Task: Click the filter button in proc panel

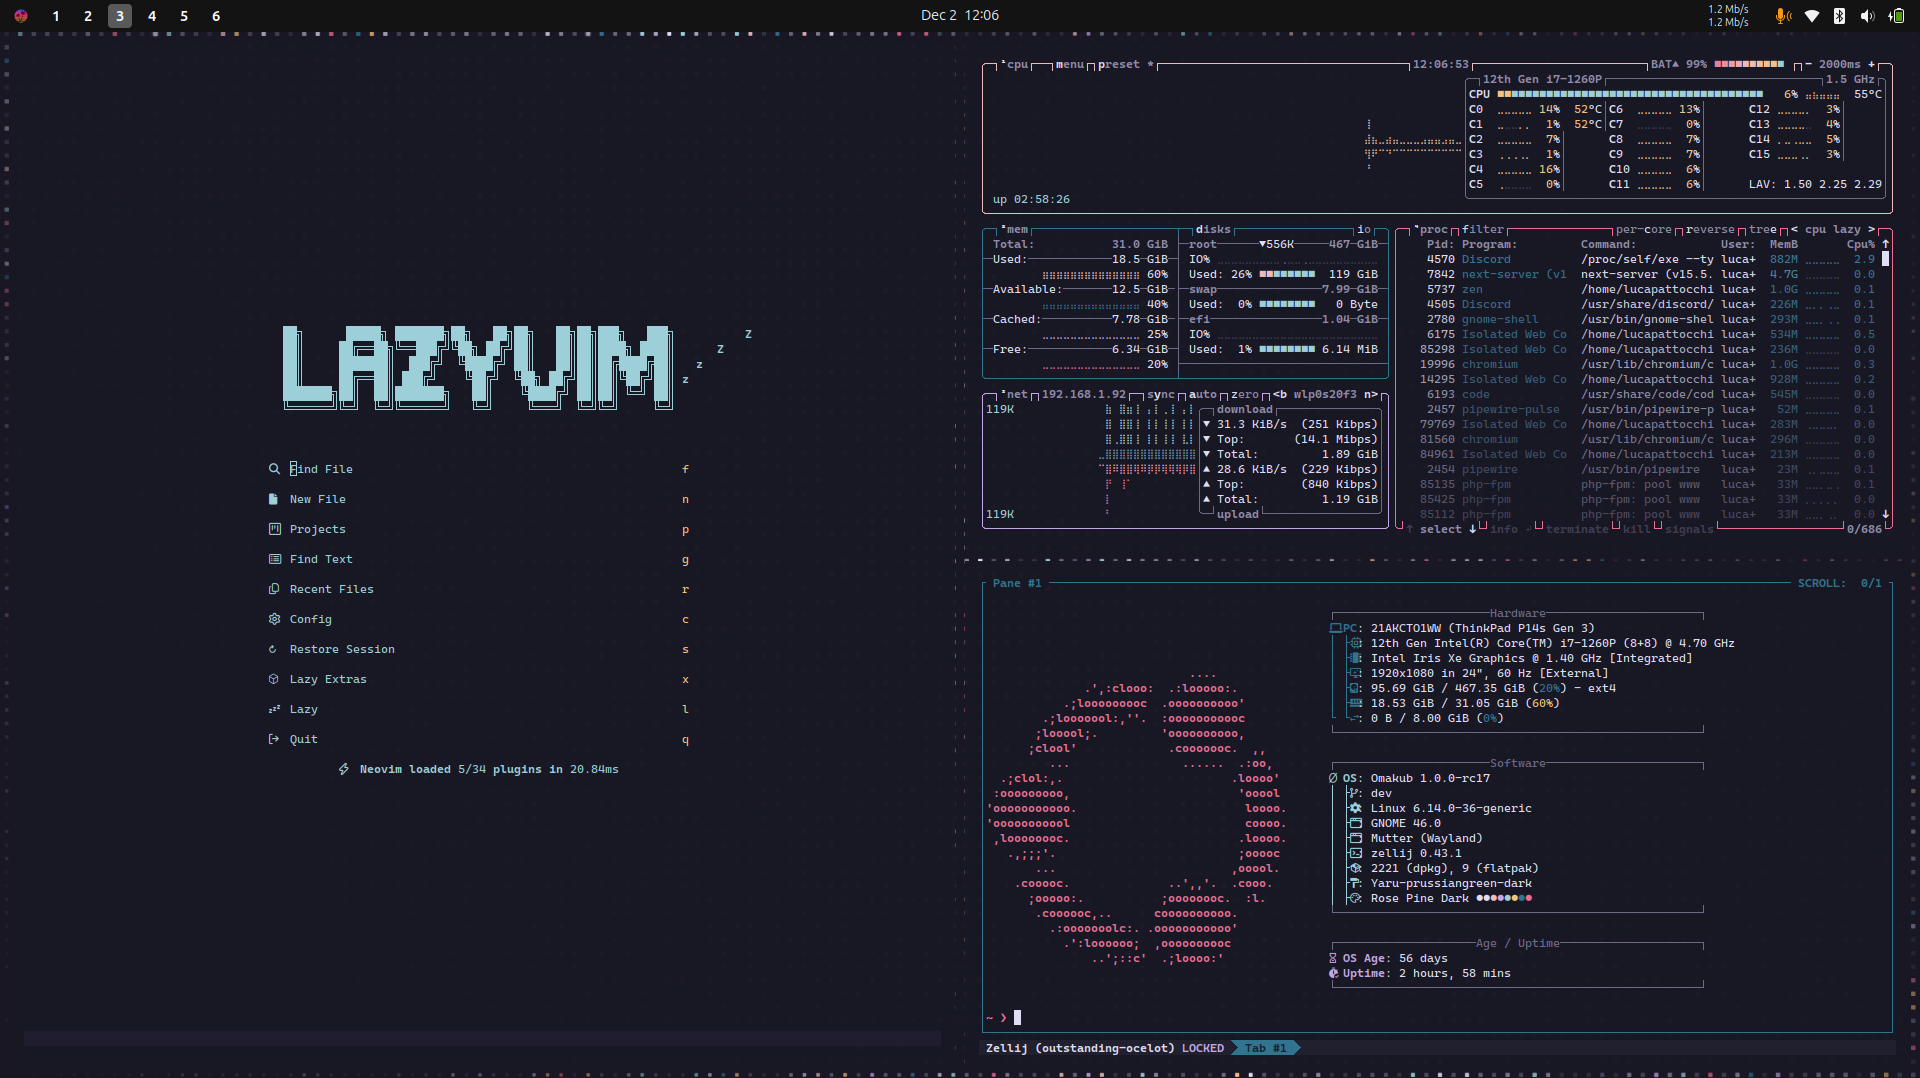Action: tap(1482, 230)
